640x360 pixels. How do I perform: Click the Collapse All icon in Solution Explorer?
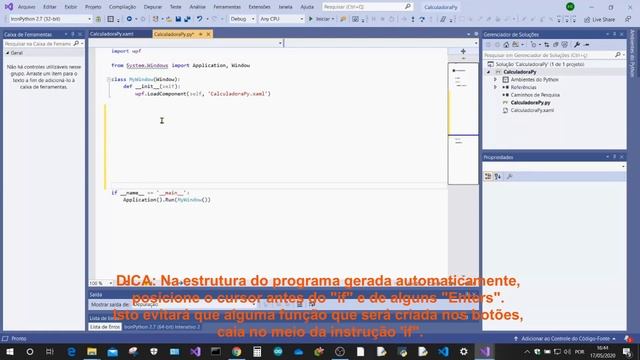pos(556,44)
